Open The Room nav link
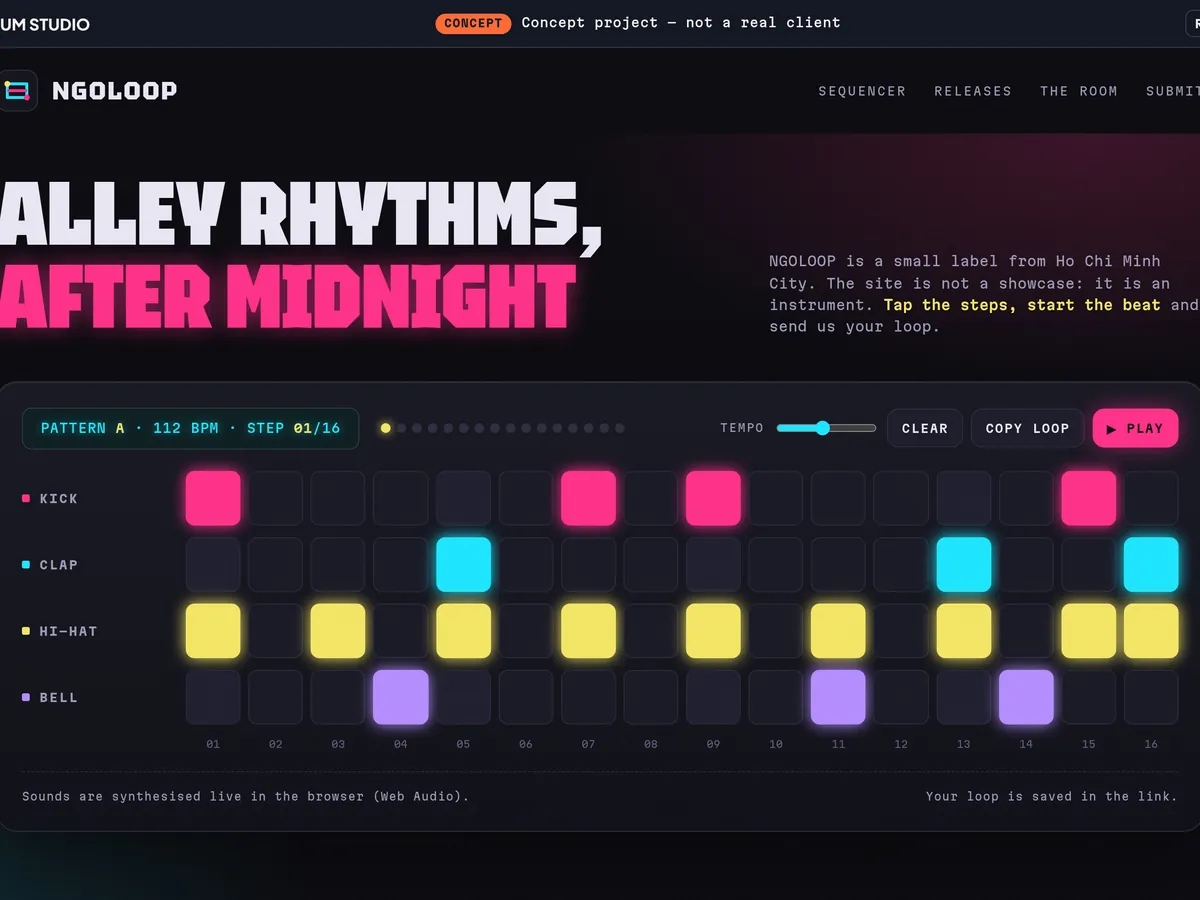Image resolution: width=1200 pixels, height=900 pixels. 1079,91
